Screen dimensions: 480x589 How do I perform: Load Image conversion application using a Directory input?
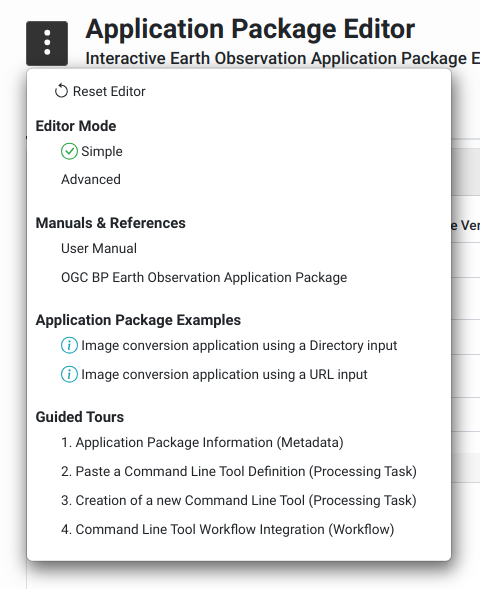(x=239, y=345)
